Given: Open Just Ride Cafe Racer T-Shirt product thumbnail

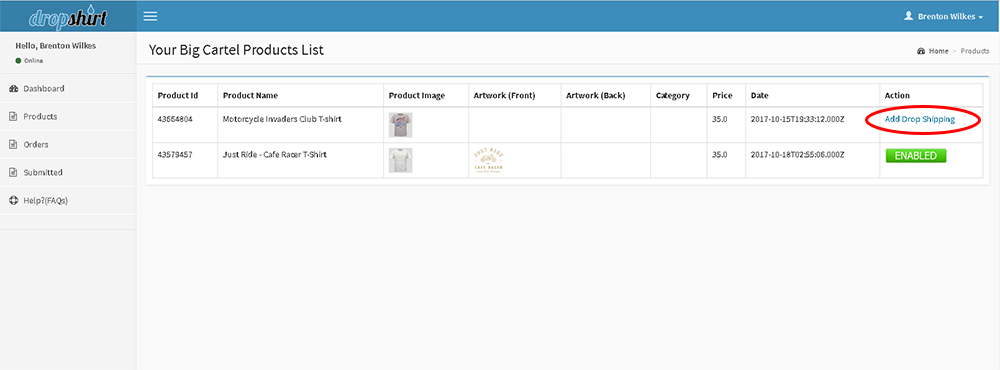Looking at the screenshot, I should [x=401, y=161].
